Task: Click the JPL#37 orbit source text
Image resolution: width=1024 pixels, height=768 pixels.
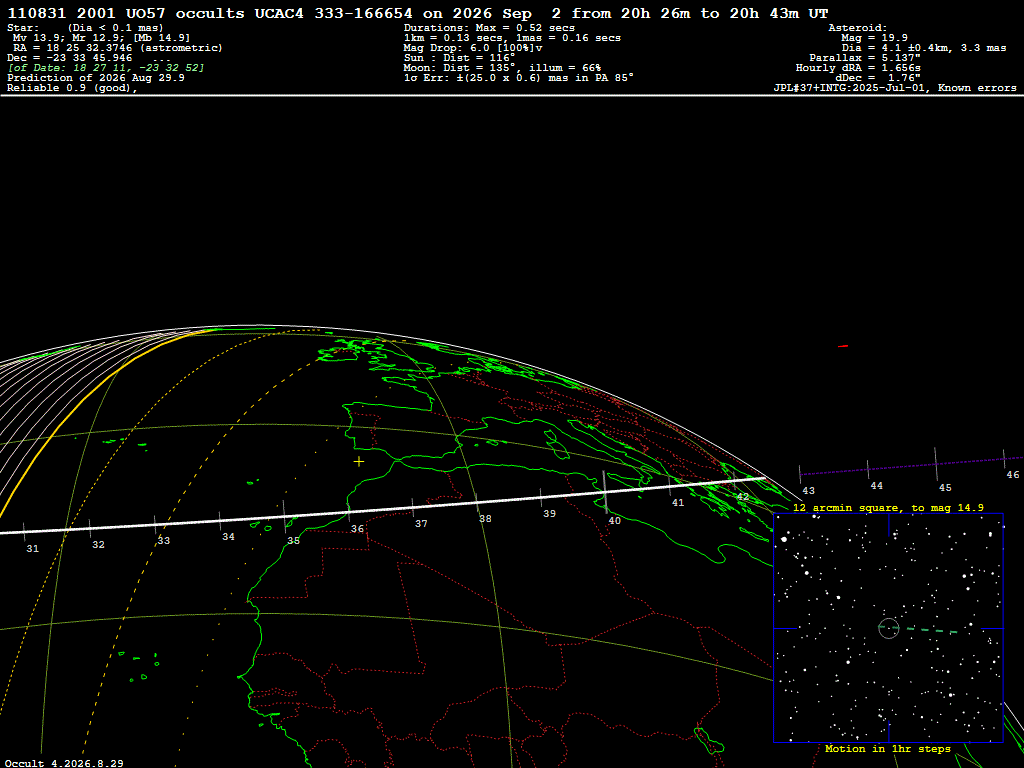Action: point(895,88)
